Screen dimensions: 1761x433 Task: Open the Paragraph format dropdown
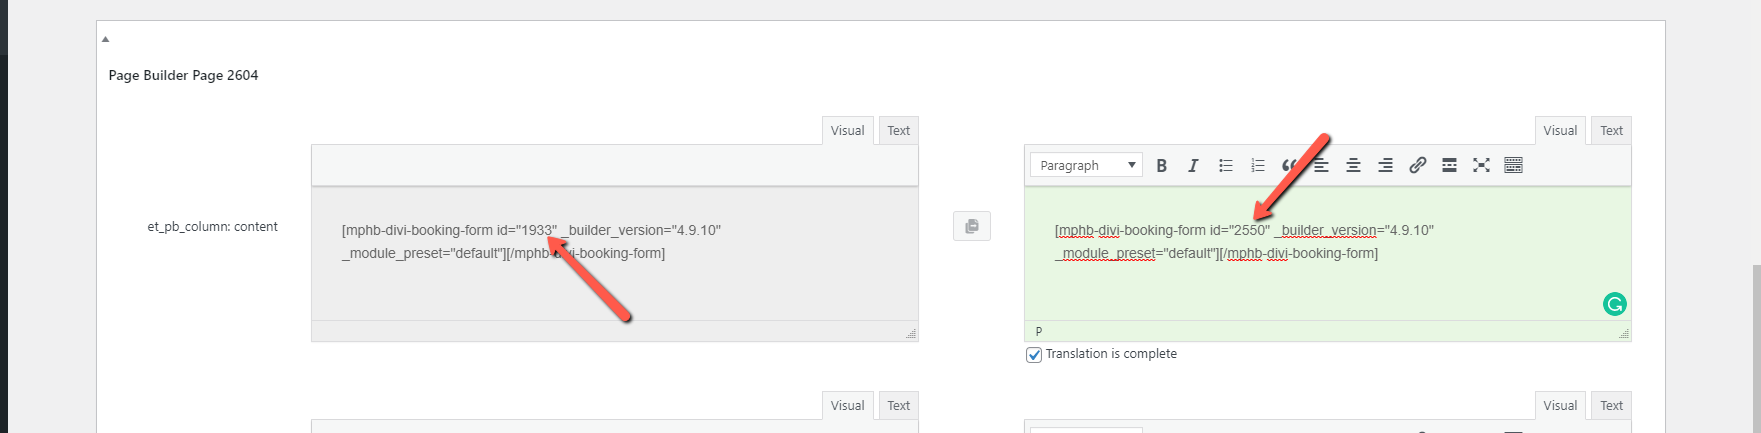1087,166
